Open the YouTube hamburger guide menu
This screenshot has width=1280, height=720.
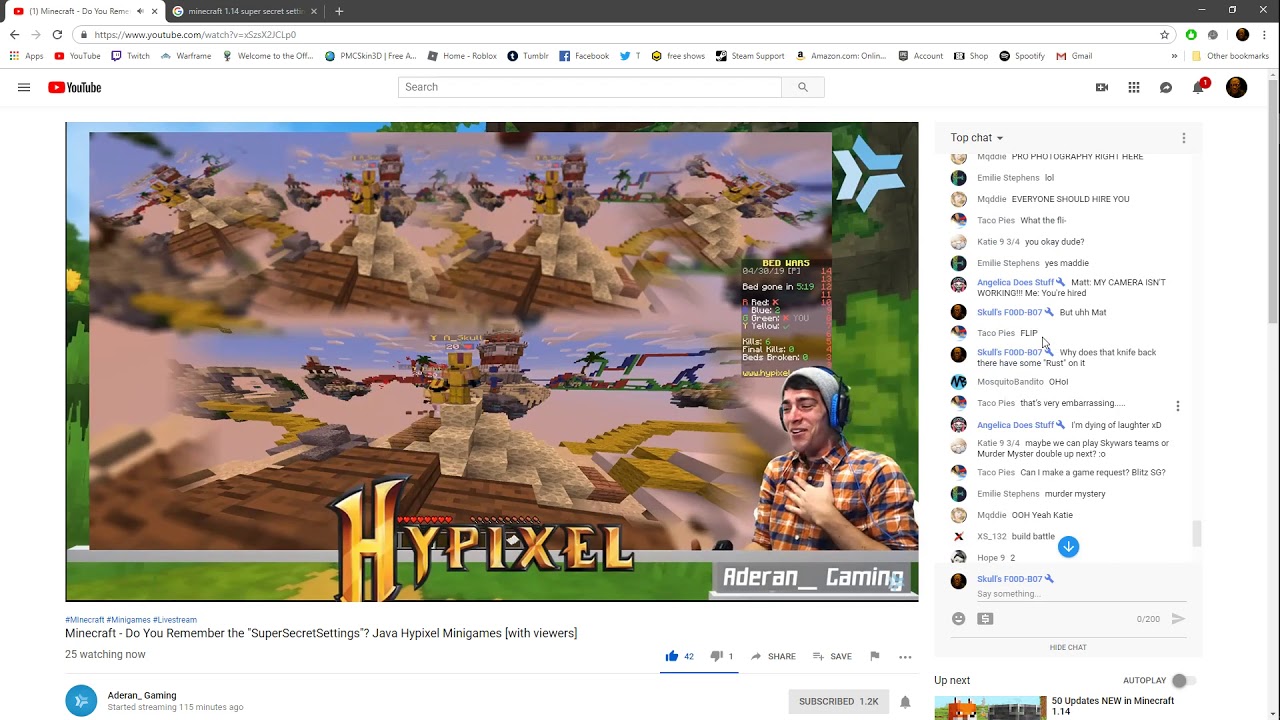pyautogui.click(x=24, y=87)
